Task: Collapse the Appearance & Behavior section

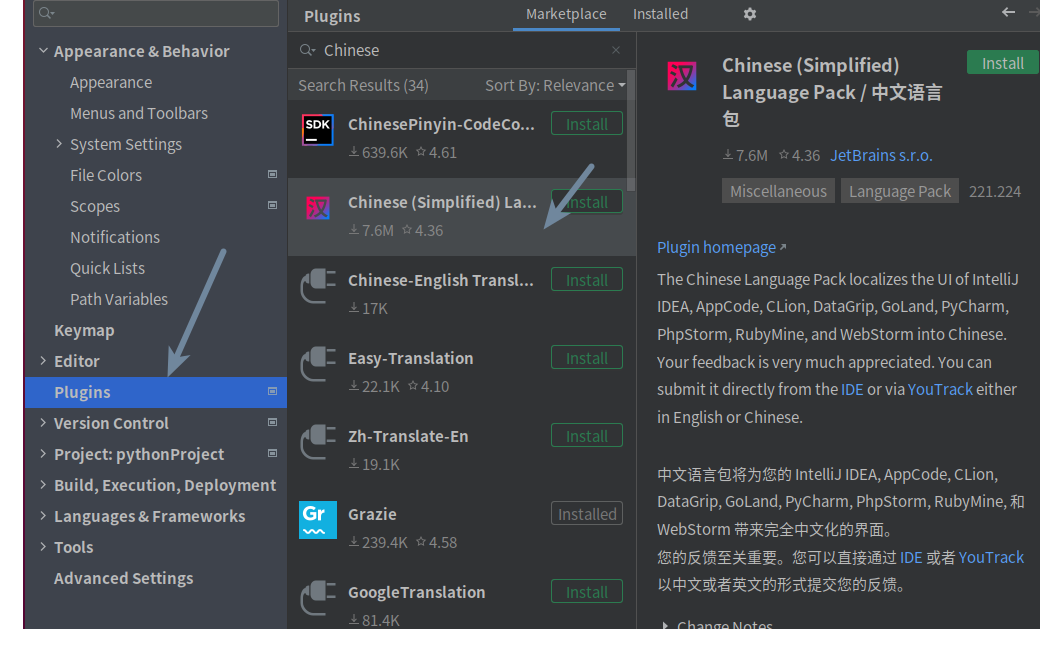Action: [43, 50]
